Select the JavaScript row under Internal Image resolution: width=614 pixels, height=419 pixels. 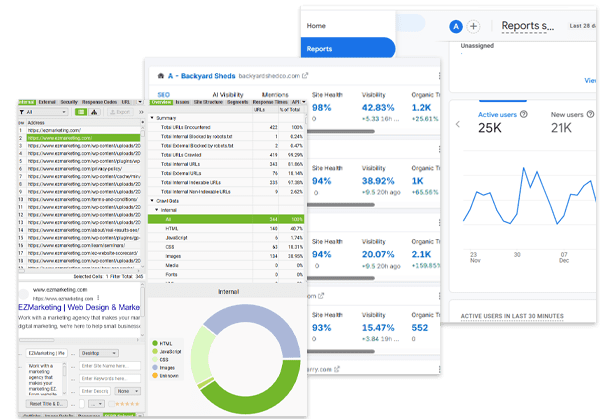(226, 238)
